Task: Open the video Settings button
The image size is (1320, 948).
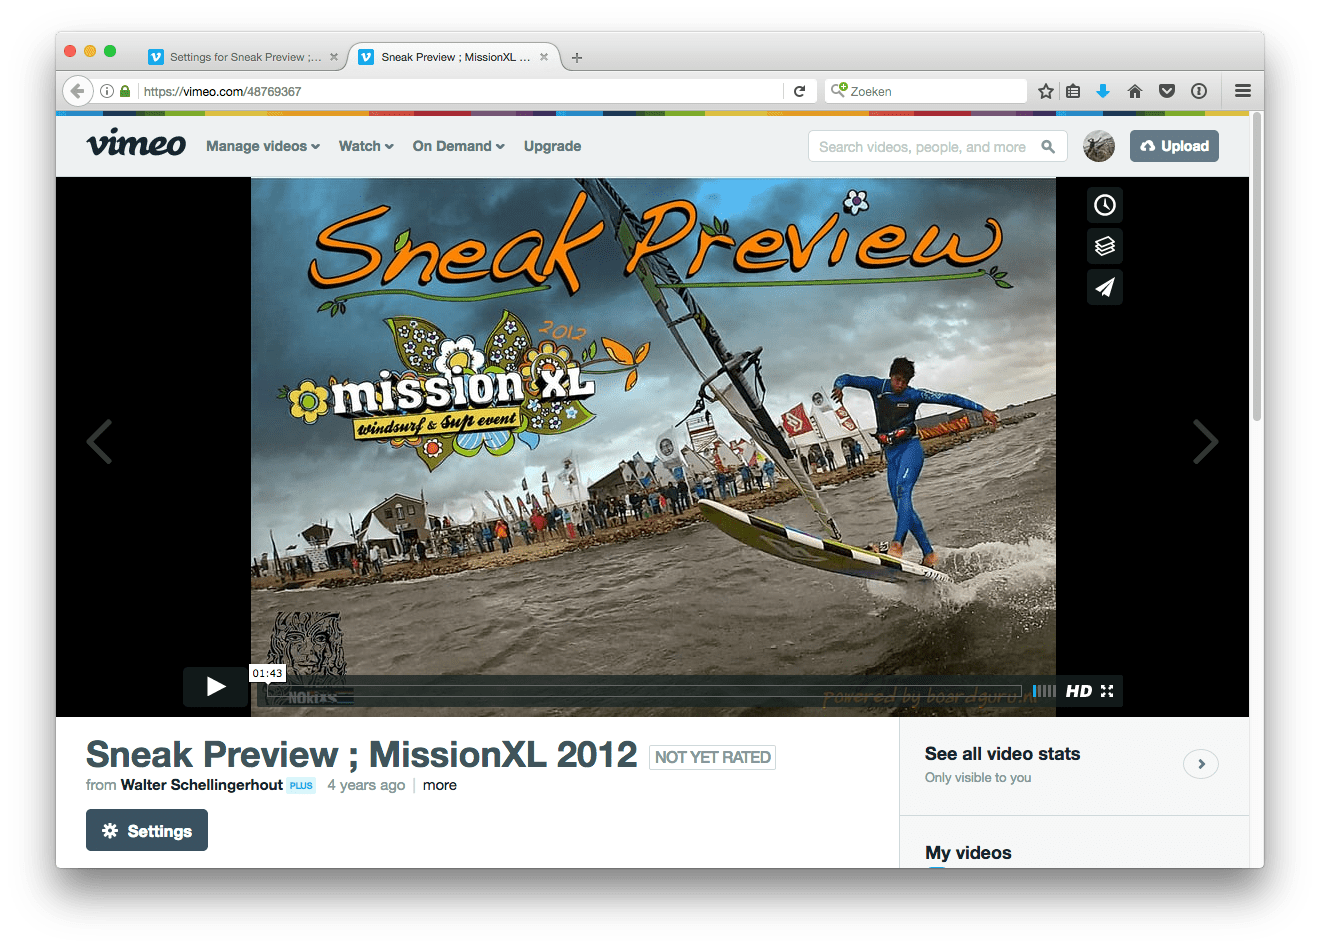Action: [x=147, y=830]
